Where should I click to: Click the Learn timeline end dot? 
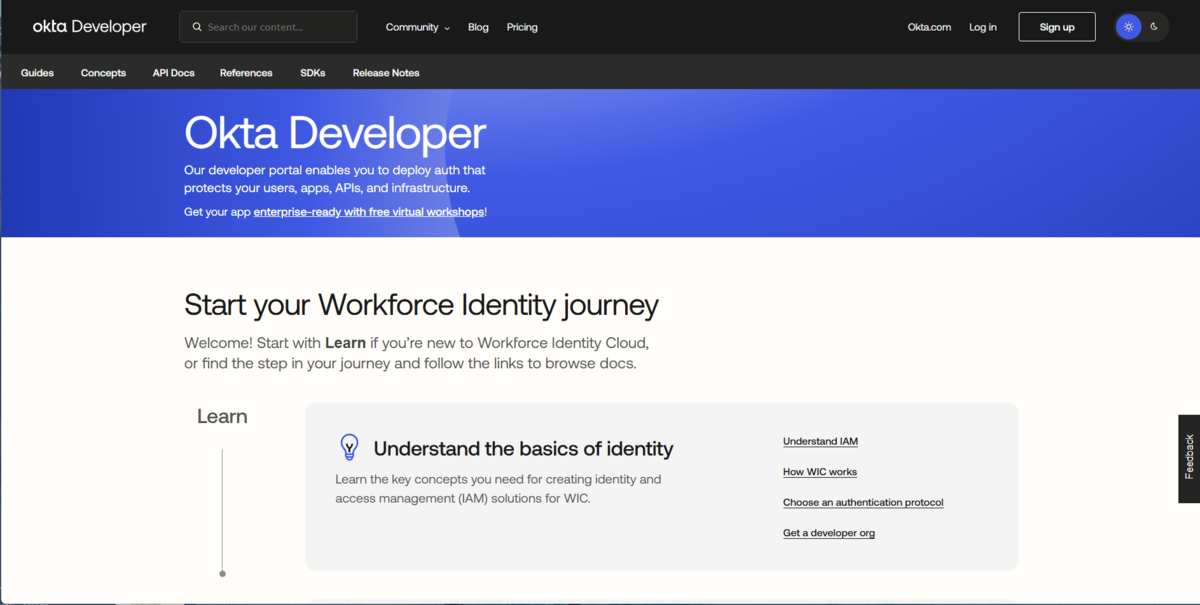pos(222,574)
